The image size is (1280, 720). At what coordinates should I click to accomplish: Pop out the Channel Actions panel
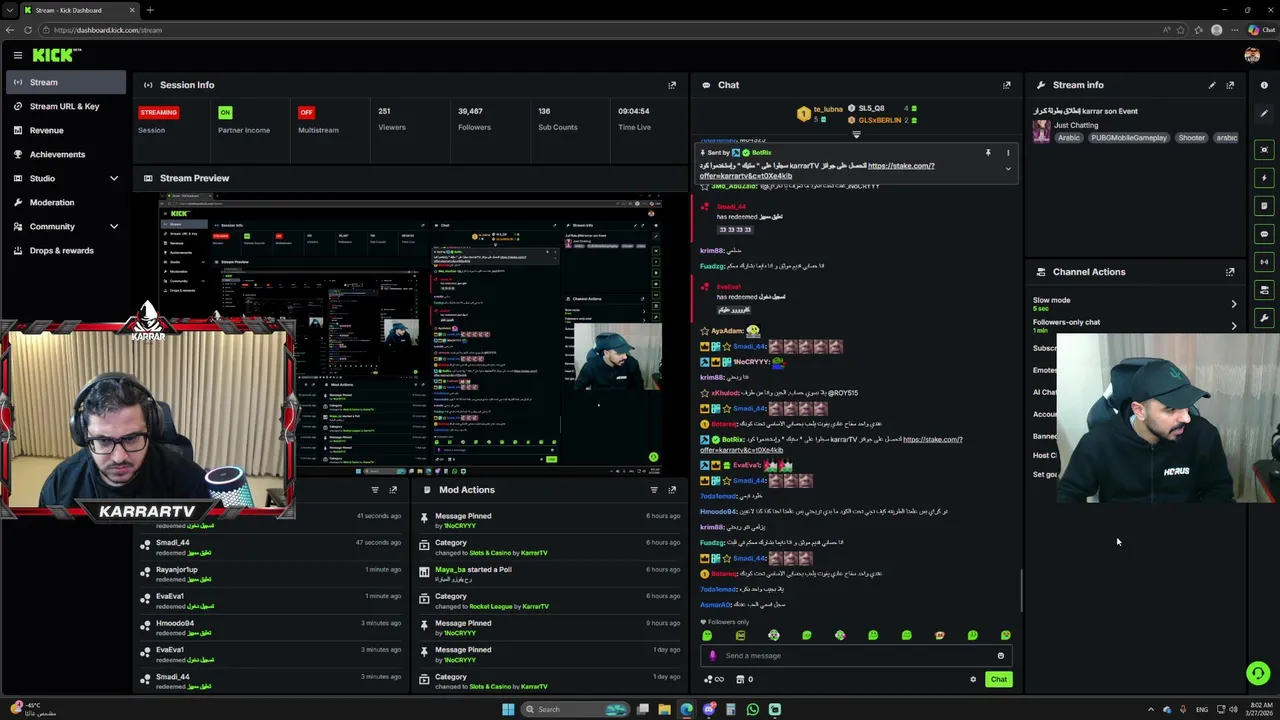coord(1230,272)
